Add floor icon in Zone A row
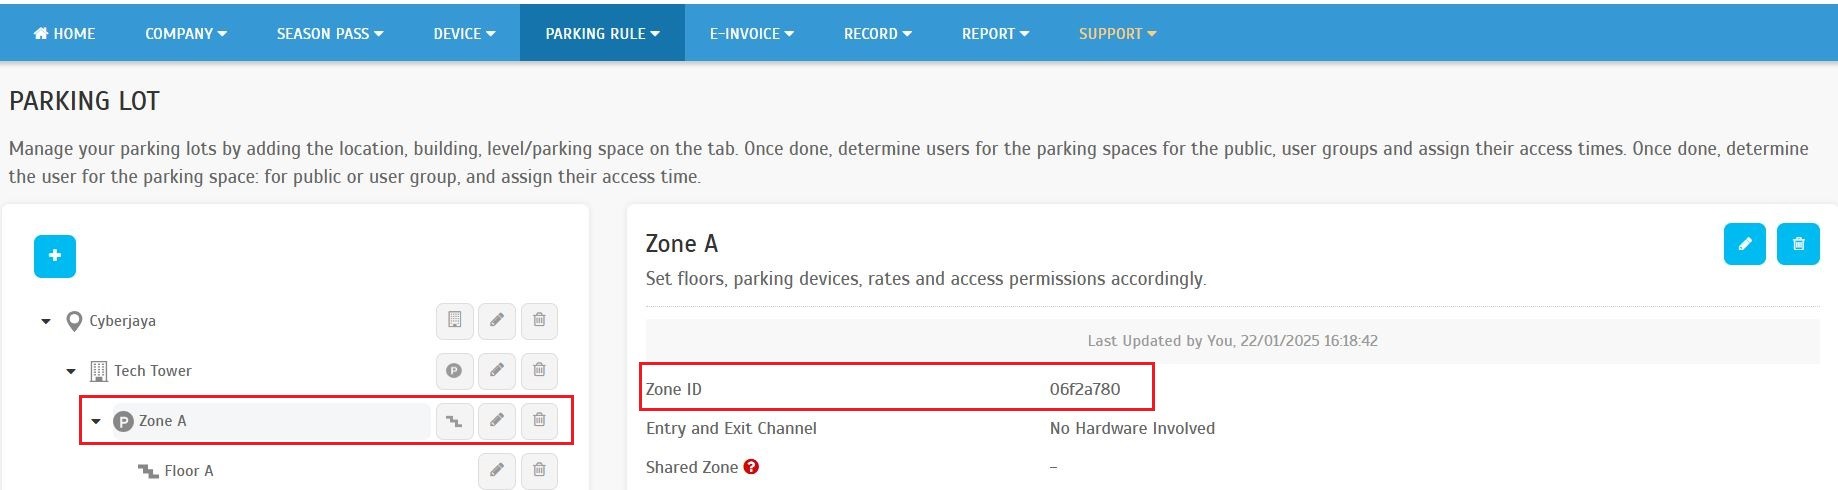Screen dimensions: 1838x490 (x=454, y=421)
